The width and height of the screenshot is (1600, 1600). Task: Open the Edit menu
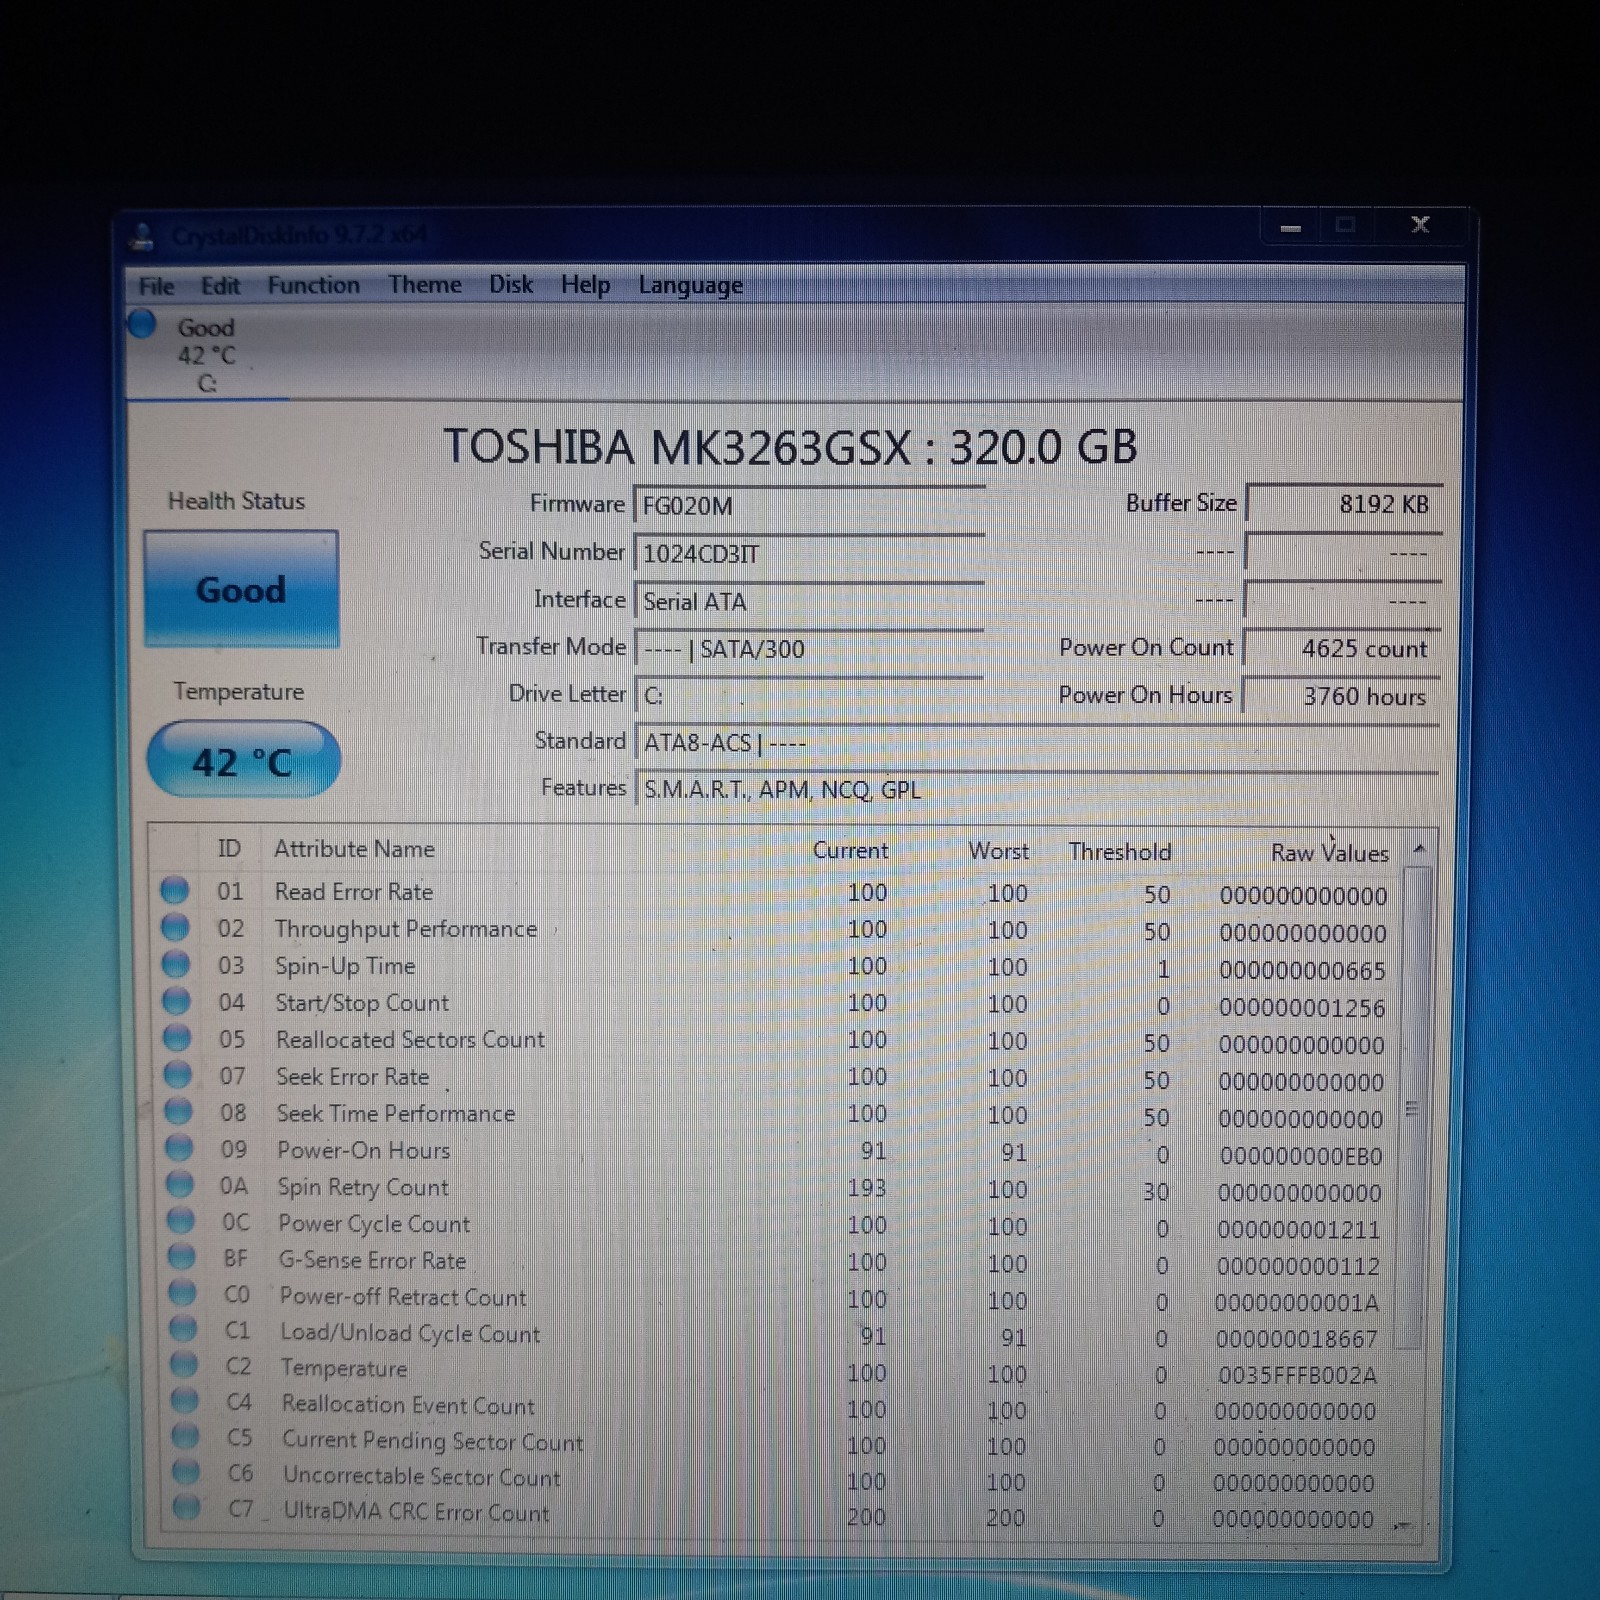220,286
